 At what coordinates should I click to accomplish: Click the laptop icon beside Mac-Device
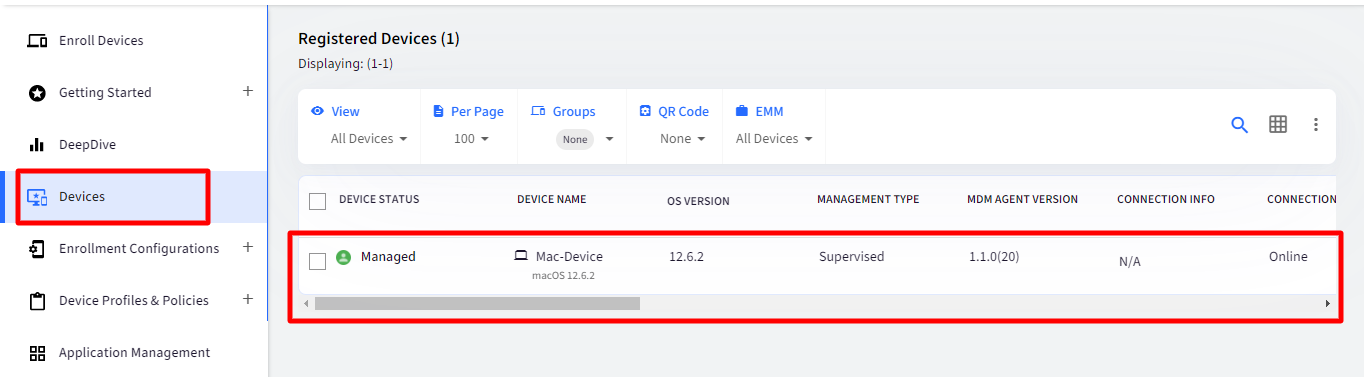tap(521, 257)
